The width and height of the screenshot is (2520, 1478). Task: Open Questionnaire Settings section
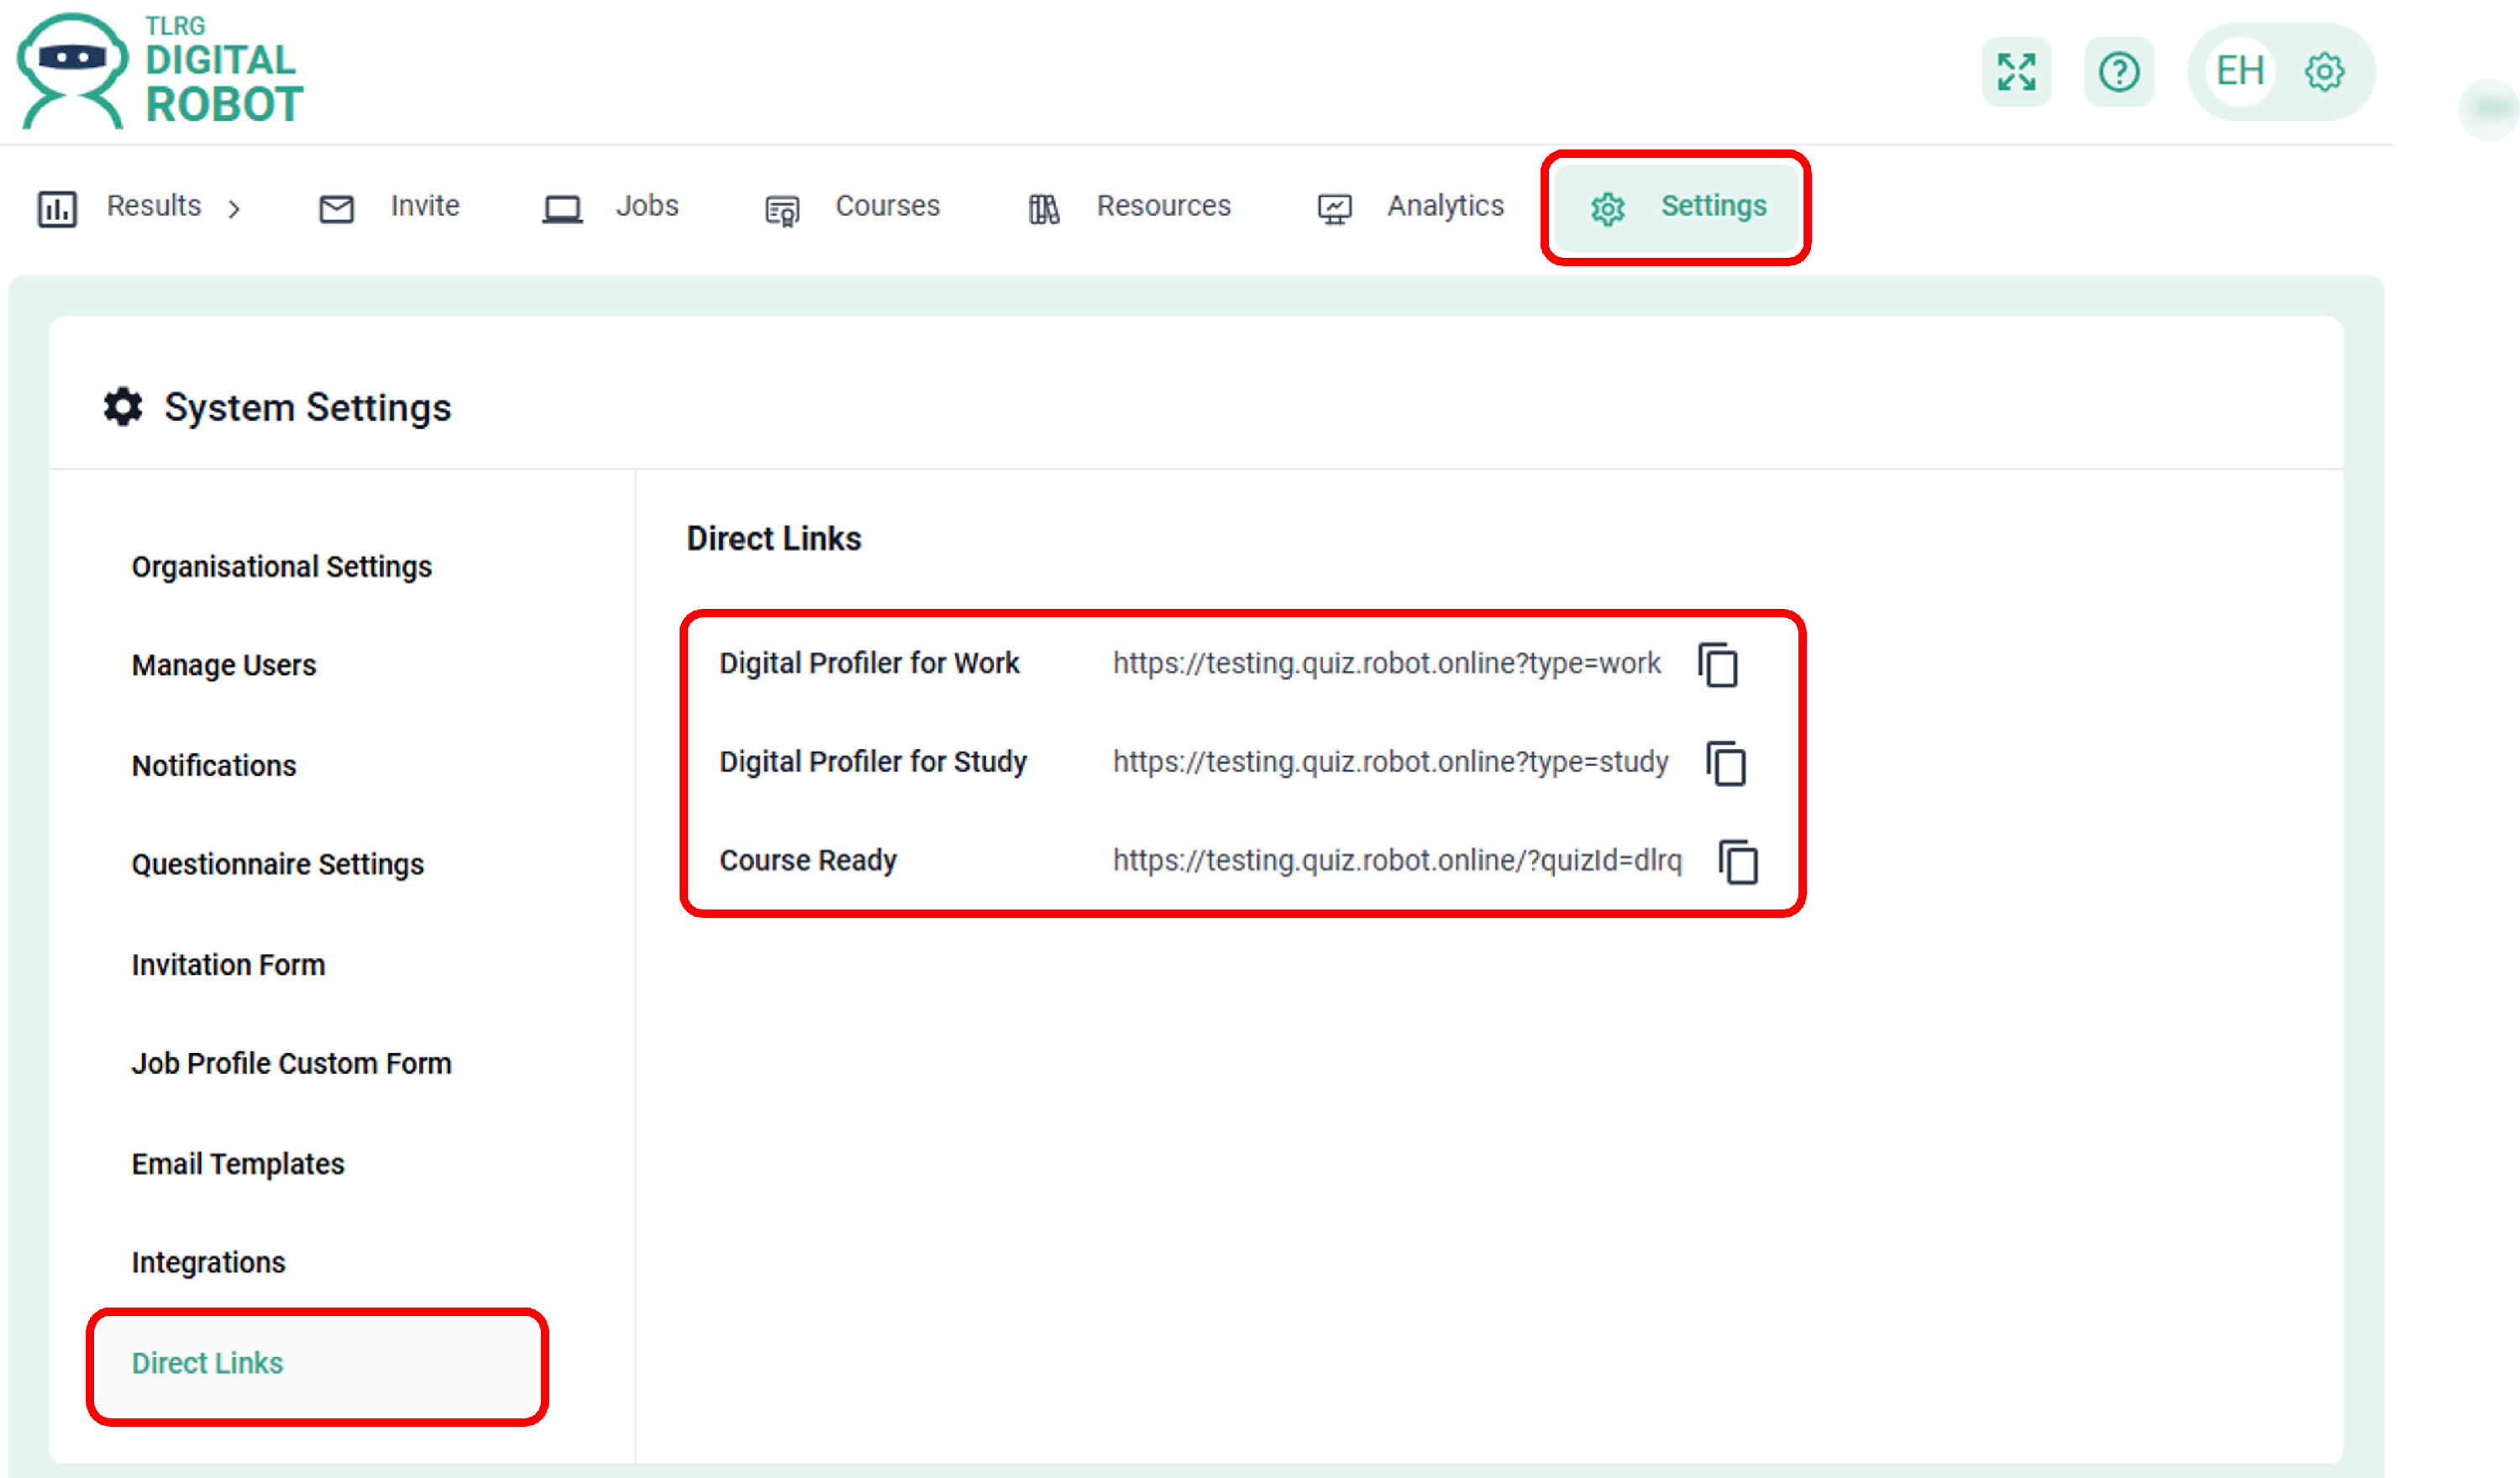tap(277, 864)
